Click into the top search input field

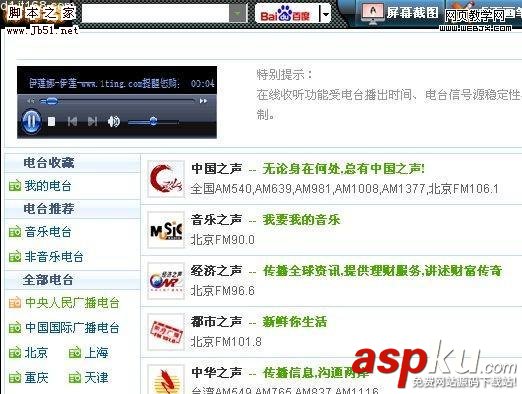pyautogui.click(x=156, y=14)
